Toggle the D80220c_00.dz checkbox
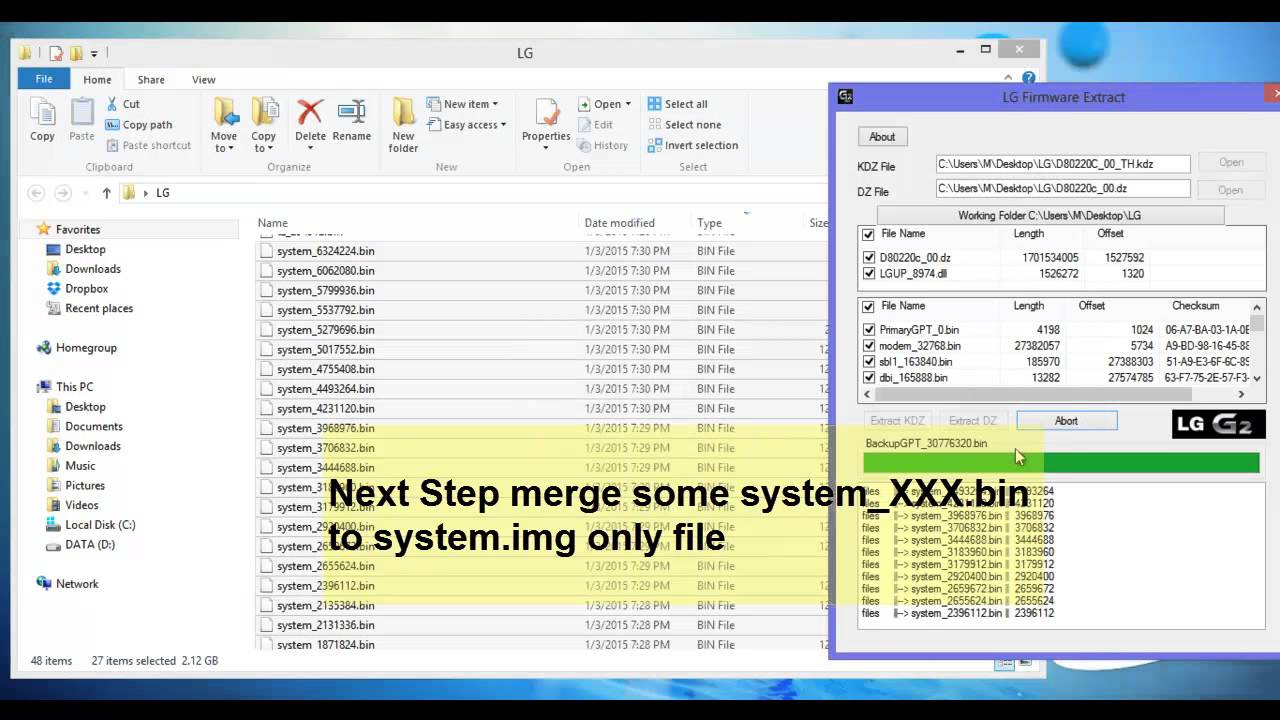 click(868, 258)
